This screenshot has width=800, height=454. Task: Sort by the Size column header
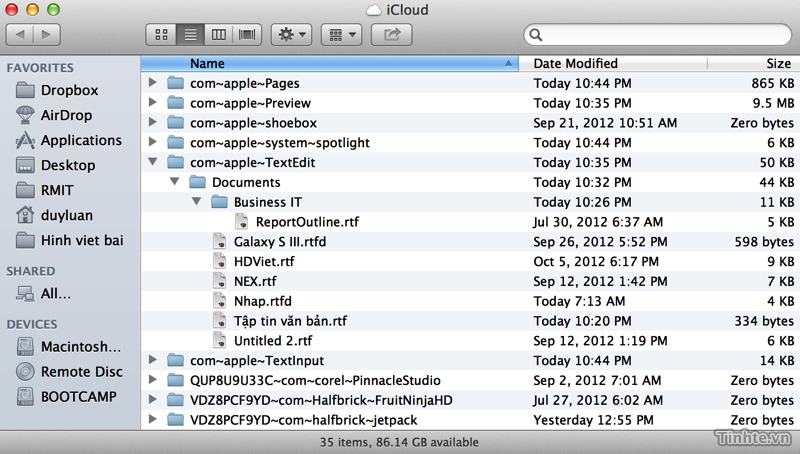(754, 63)
